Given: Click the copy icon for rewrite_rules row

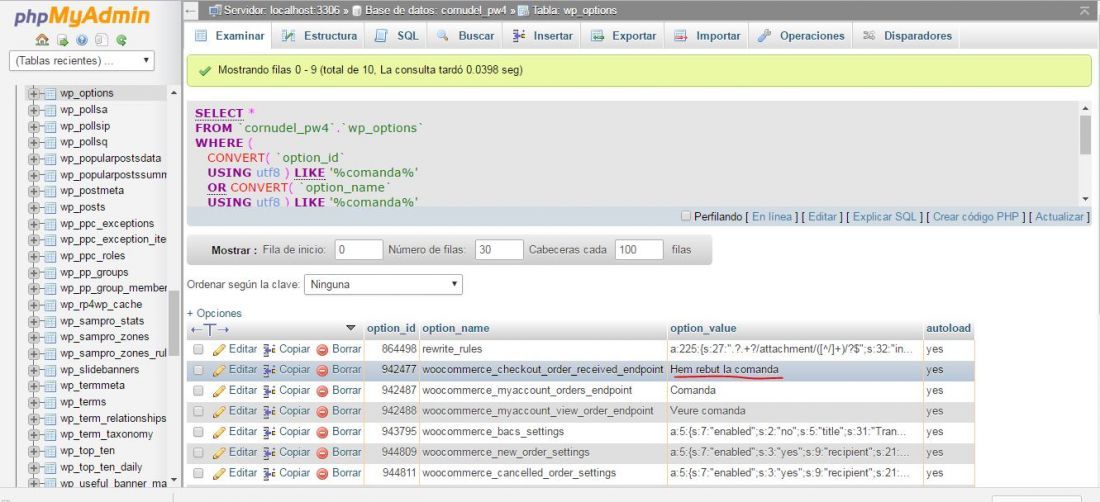Looking at the screenshot, I should [269, 349].
